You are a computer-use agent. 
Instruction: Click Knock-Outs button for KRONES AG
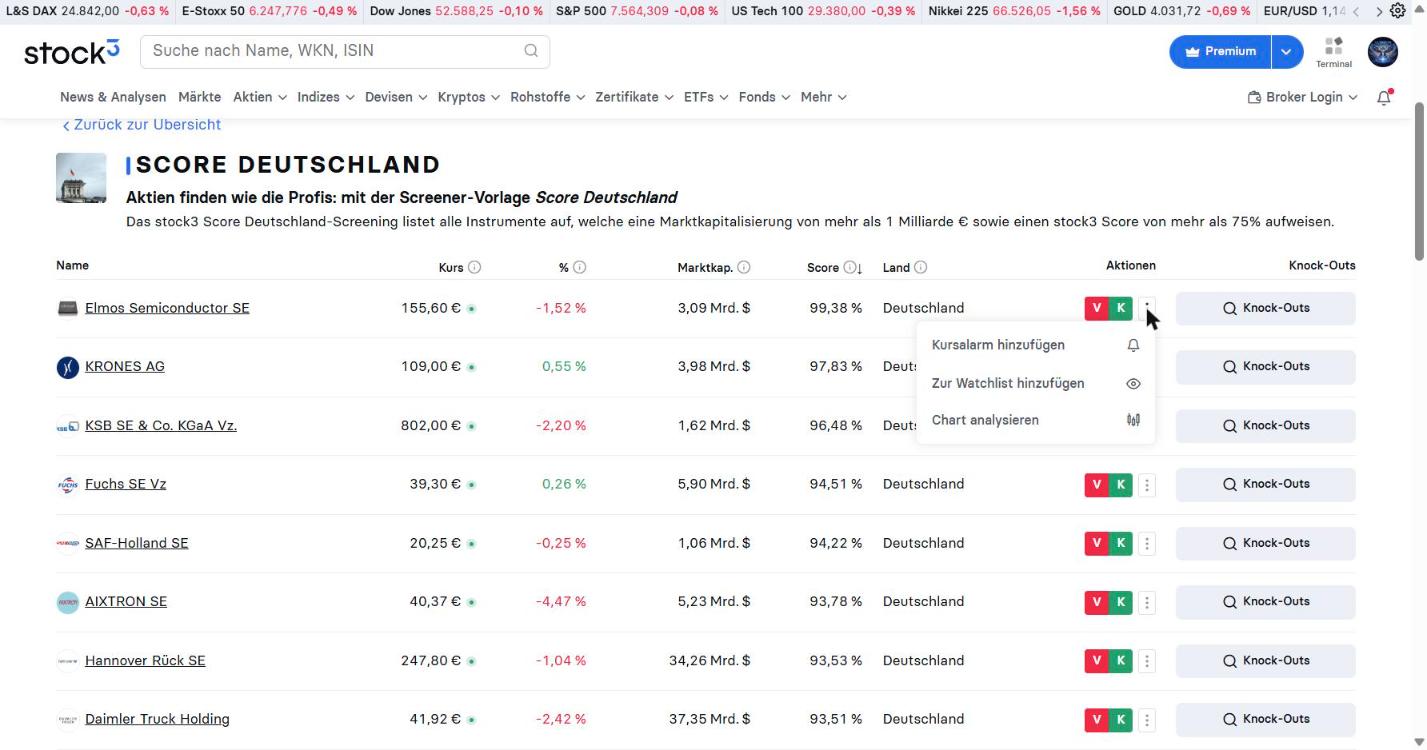pyautogui.click(x=1265, y=367)
